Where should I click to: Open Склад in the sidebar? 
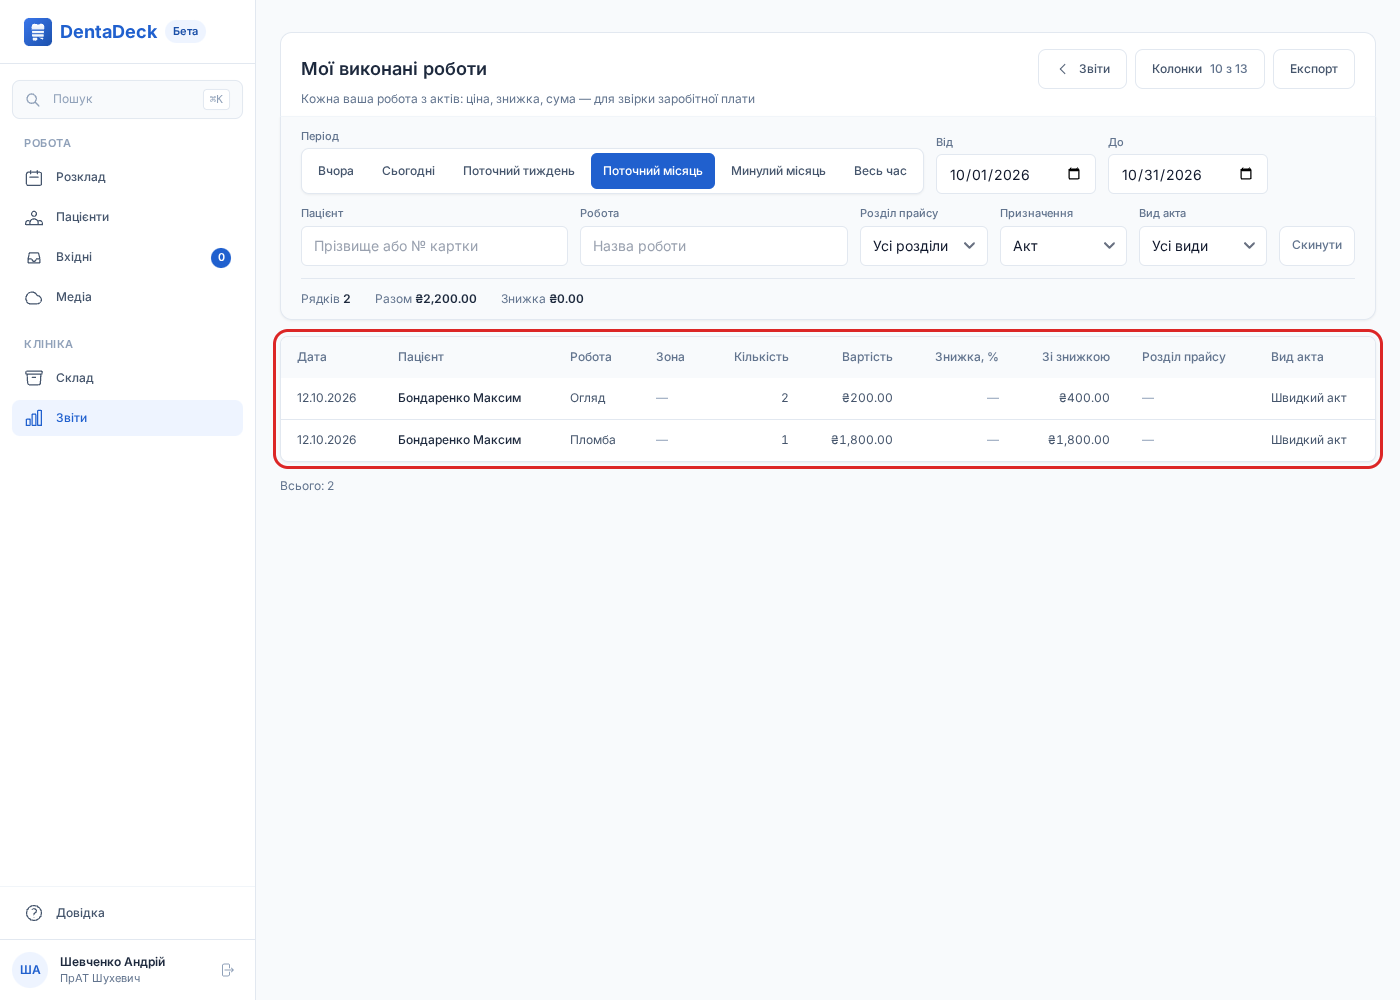(127, 378)
